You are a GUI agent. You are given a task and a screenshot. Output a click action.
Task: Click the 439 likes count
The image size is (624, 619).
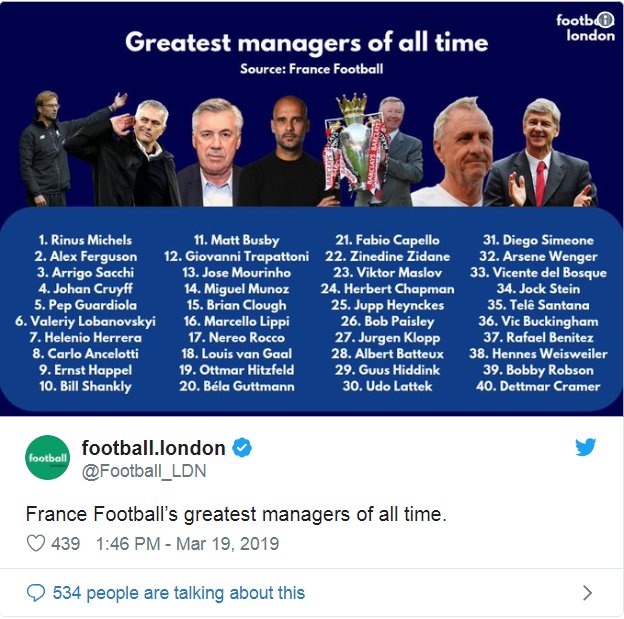(66, 544)
